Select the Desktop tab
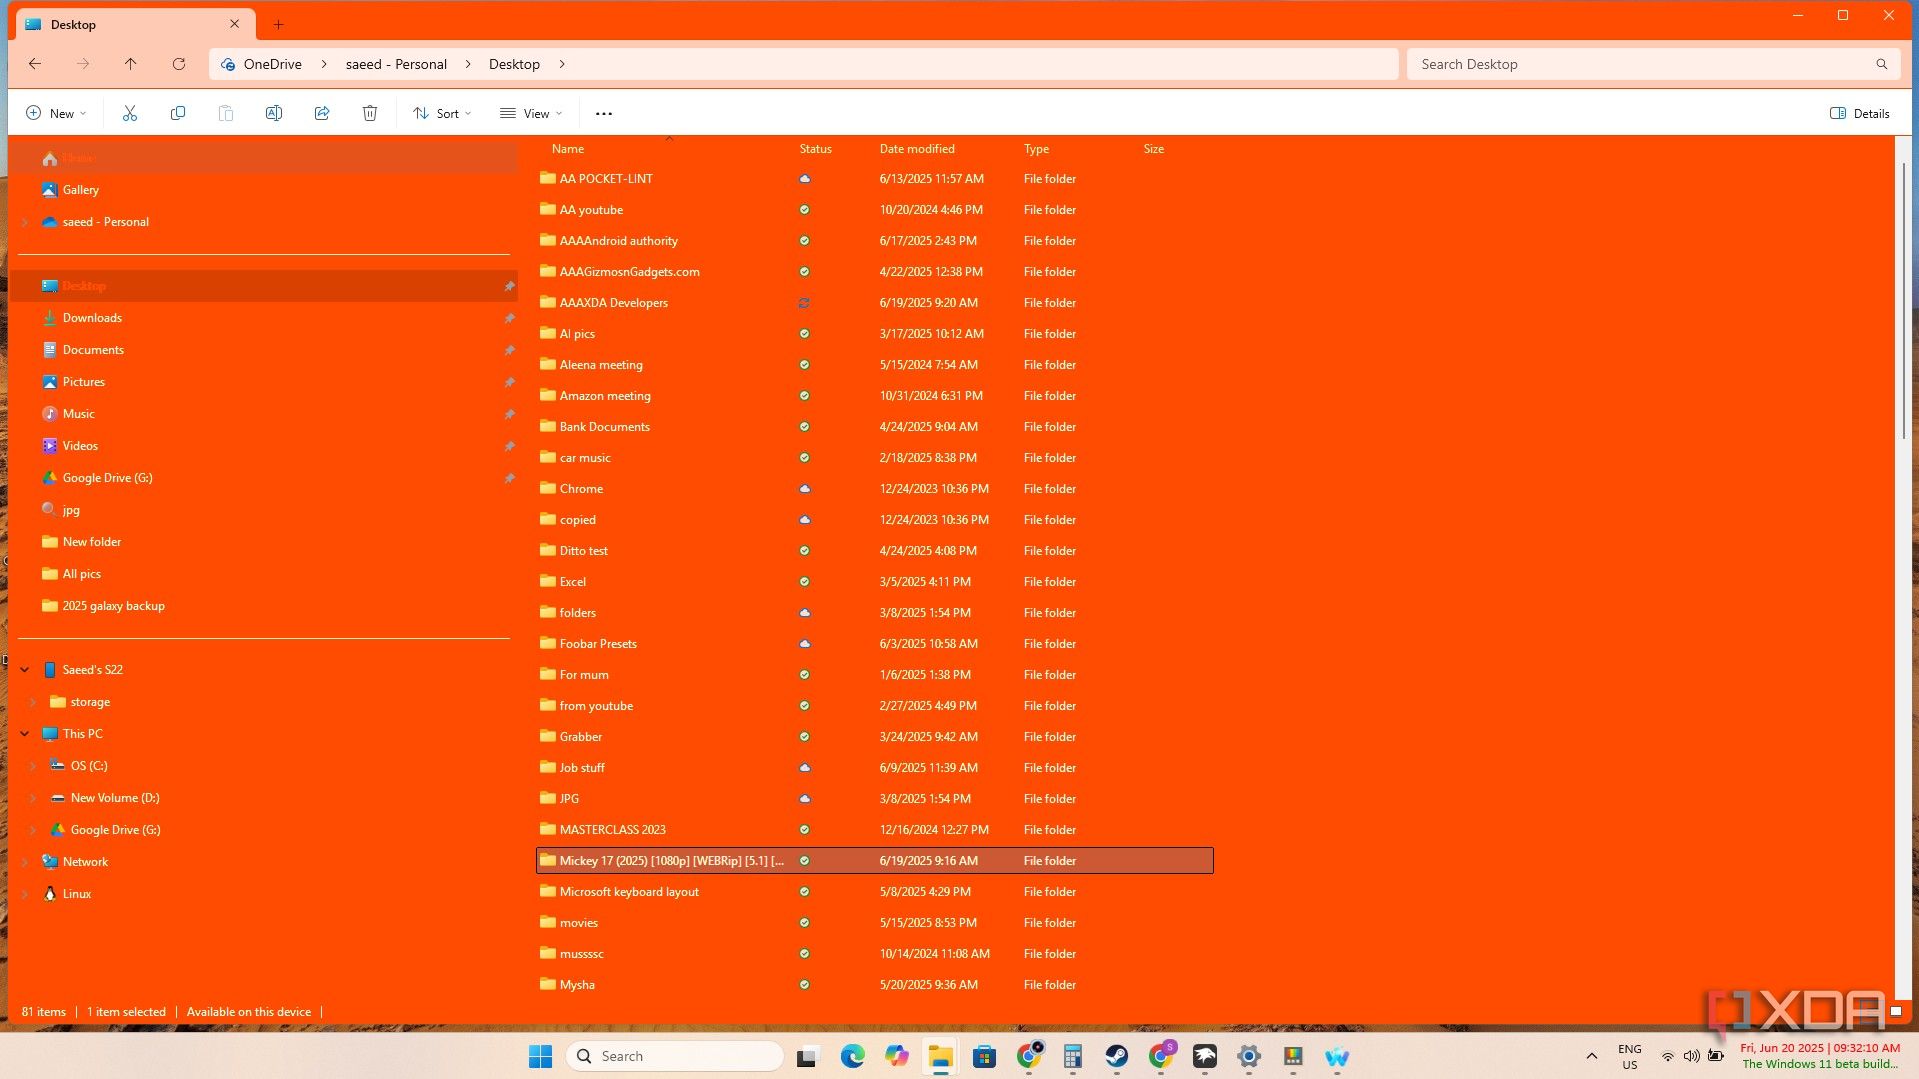 (x=133, y=24)
